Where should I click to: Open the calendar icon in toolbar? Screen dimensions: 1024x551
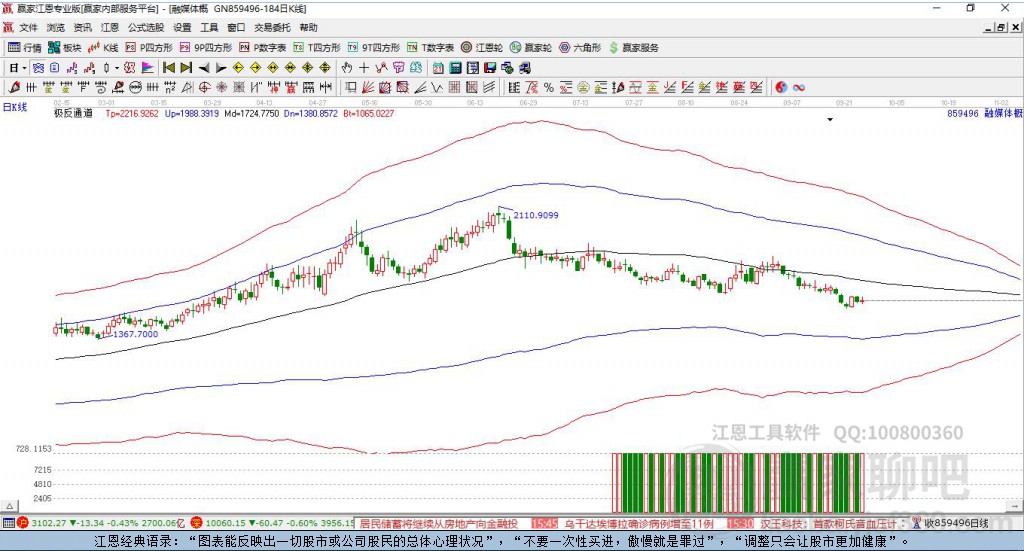[x=438, y=68]
